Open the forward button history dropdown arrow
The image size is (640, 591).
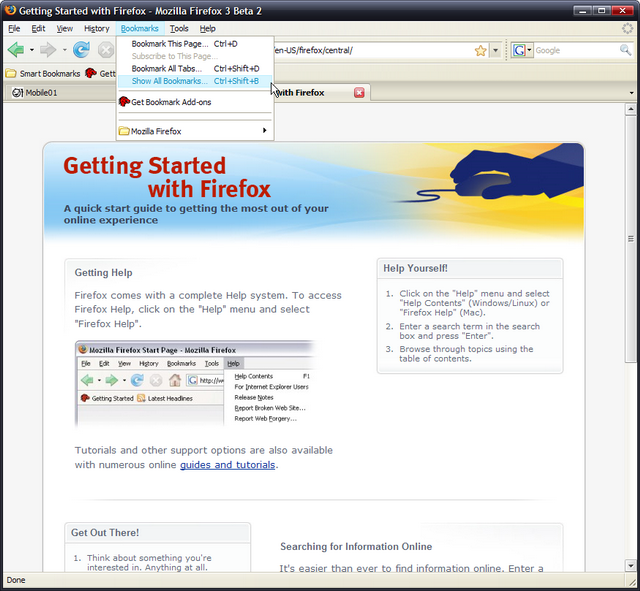point(64,50)
